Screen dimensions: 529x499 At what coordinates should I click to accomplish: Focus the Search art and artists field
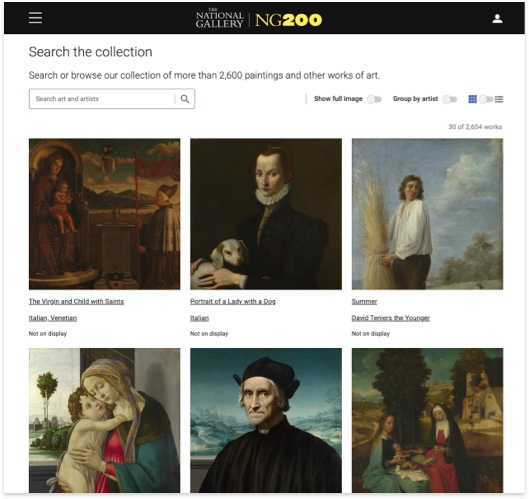pos(102,99)
